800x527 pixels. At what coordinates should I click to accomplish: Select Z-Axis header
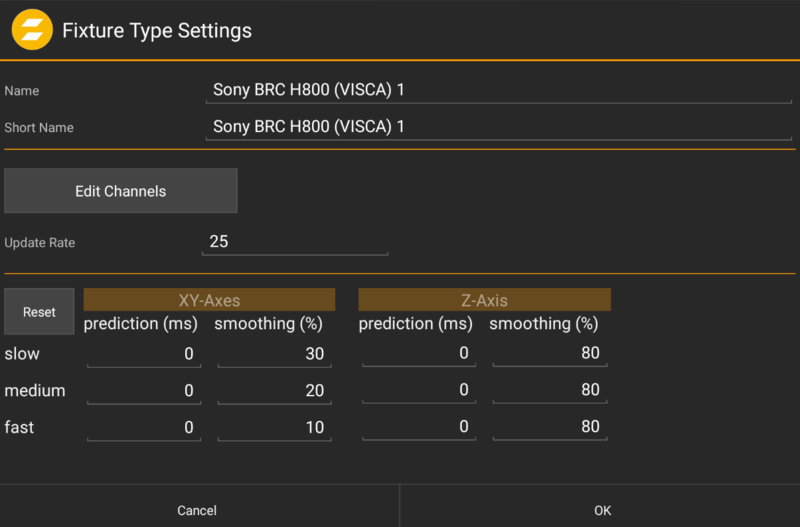pyautogui.click(x=484, y=300)
